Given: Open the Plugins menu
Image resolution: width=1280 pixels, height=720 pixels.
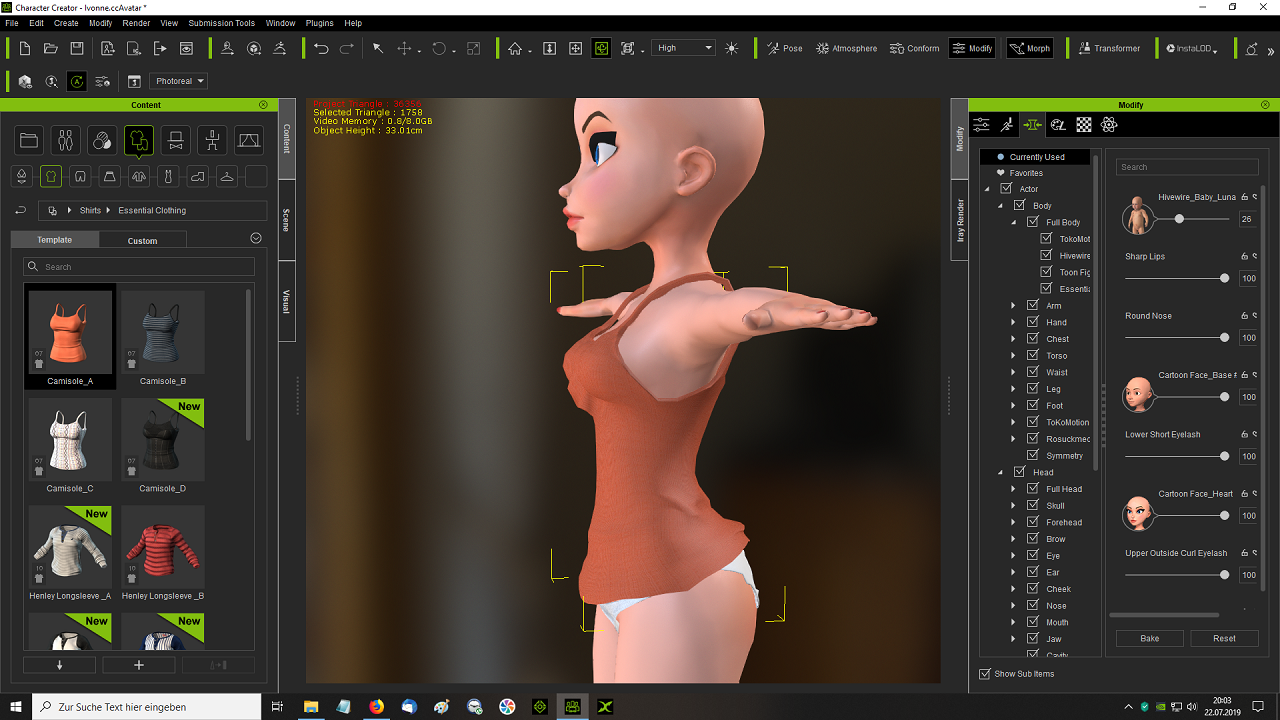Looking at the screenshot, I should 320,23.
